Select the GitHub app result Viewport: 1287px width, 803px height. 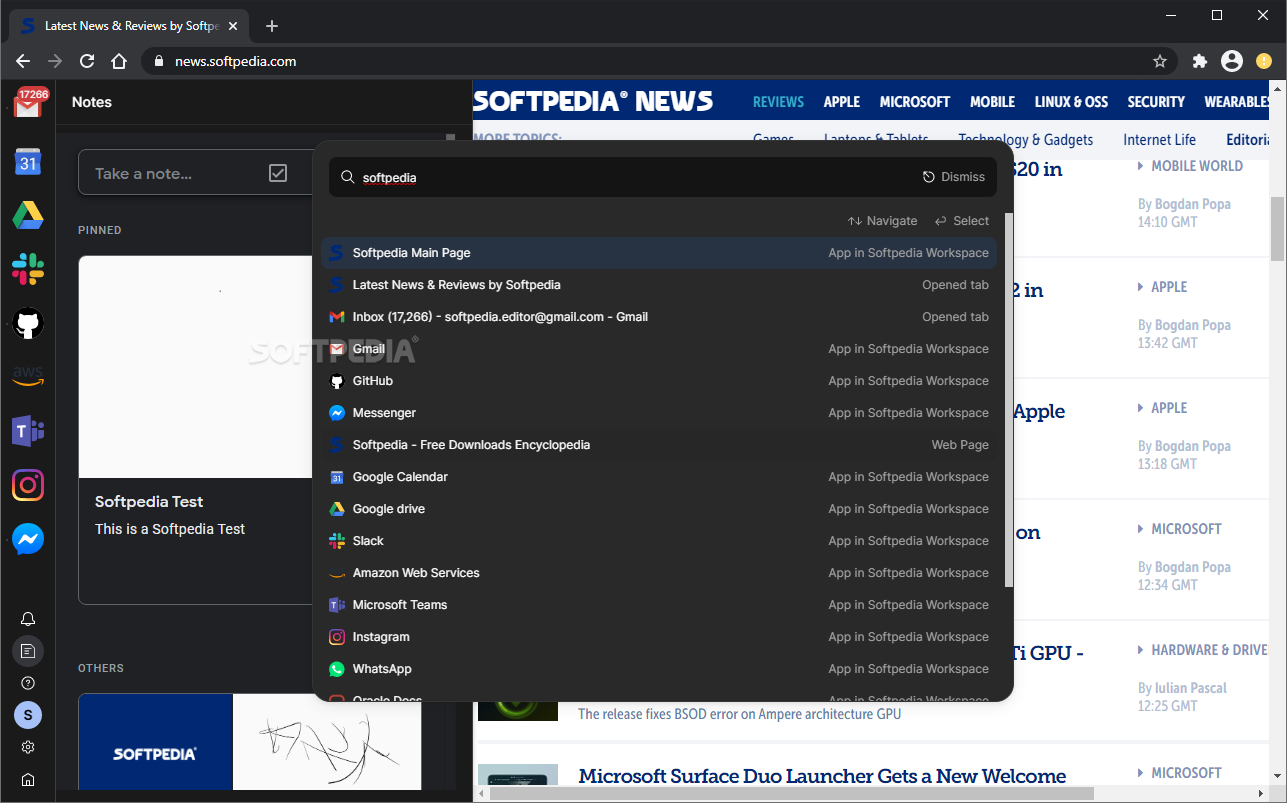click(x=659, y=381)
